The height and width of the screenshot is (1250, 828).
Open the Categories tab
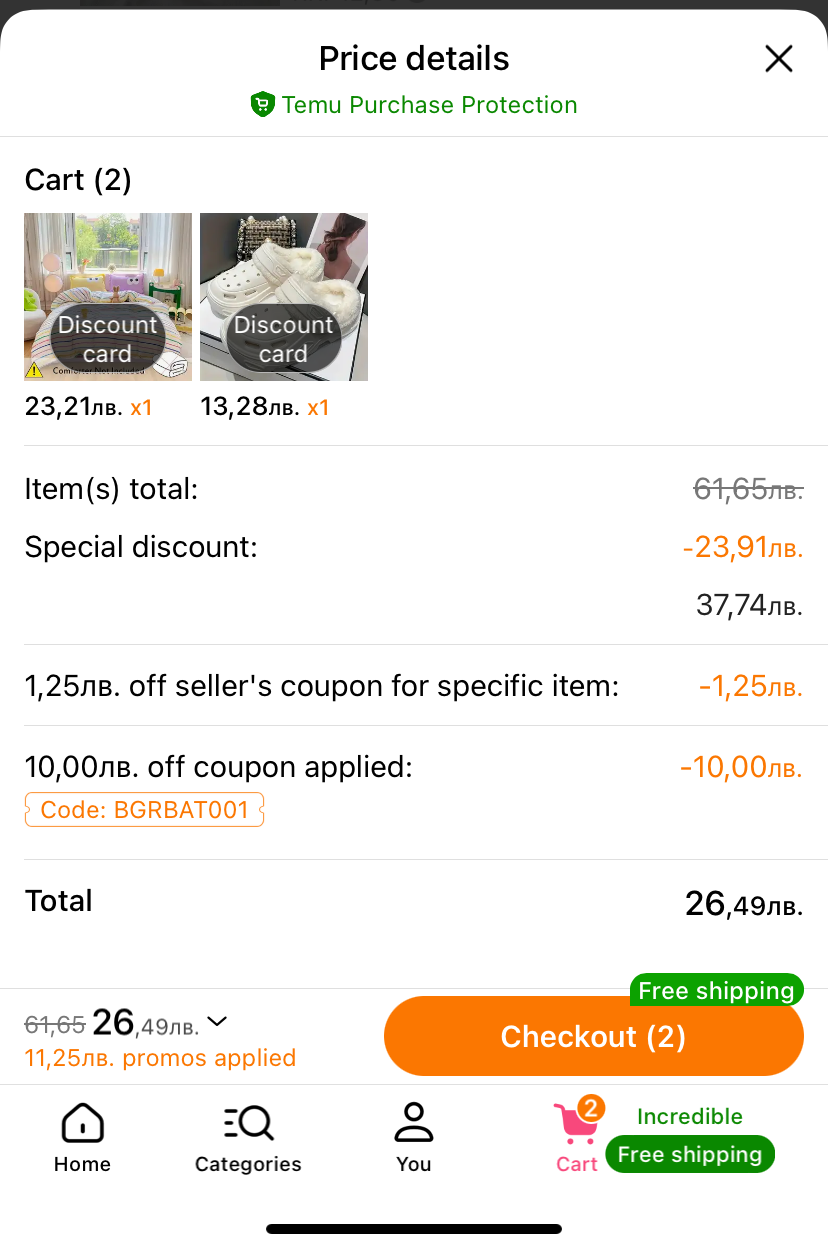(248, 1138)
